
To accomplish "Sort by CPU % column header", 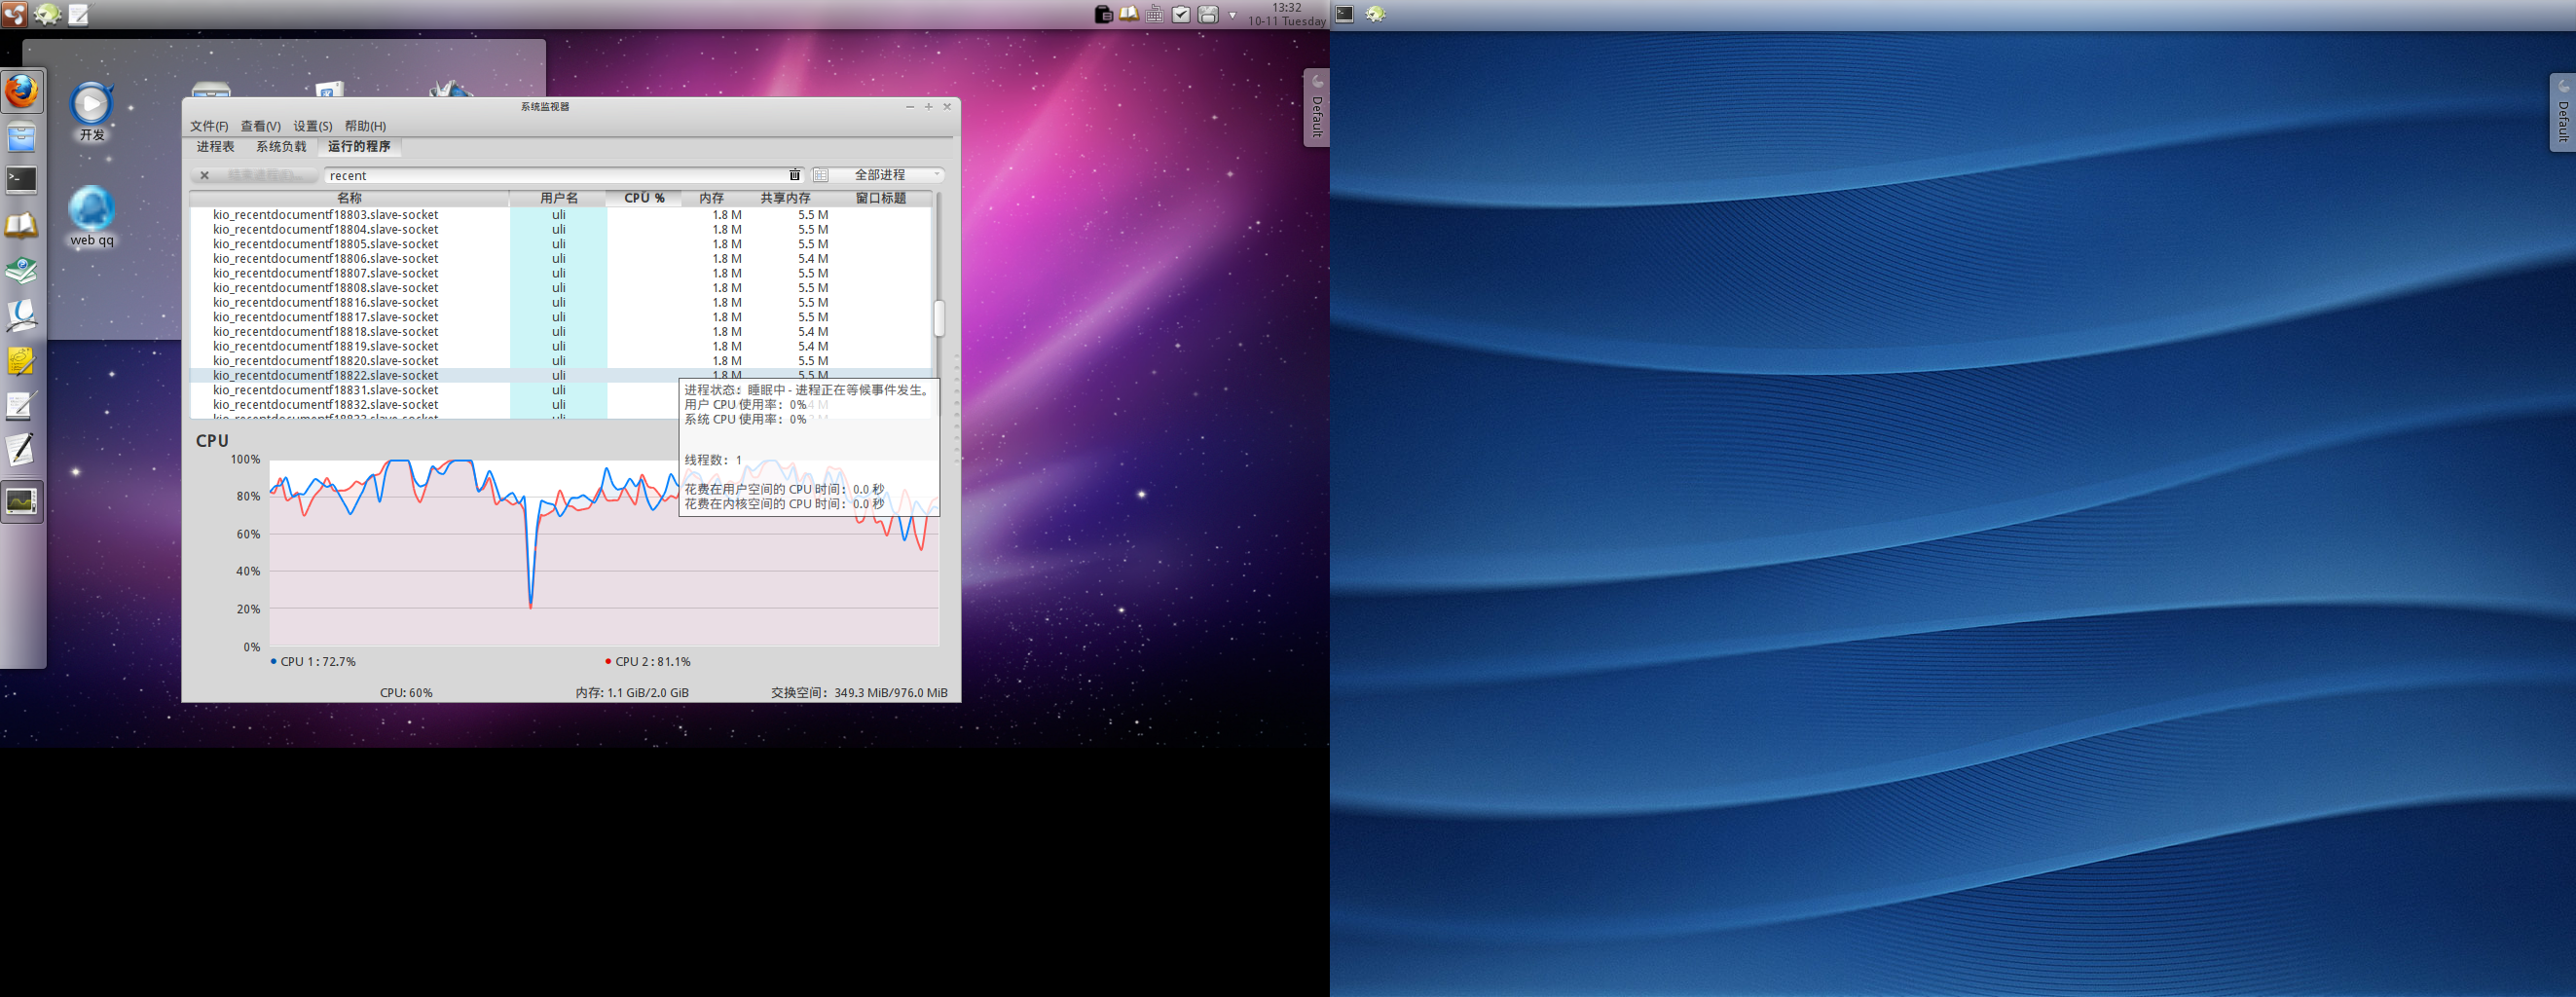I will (643, 198).
